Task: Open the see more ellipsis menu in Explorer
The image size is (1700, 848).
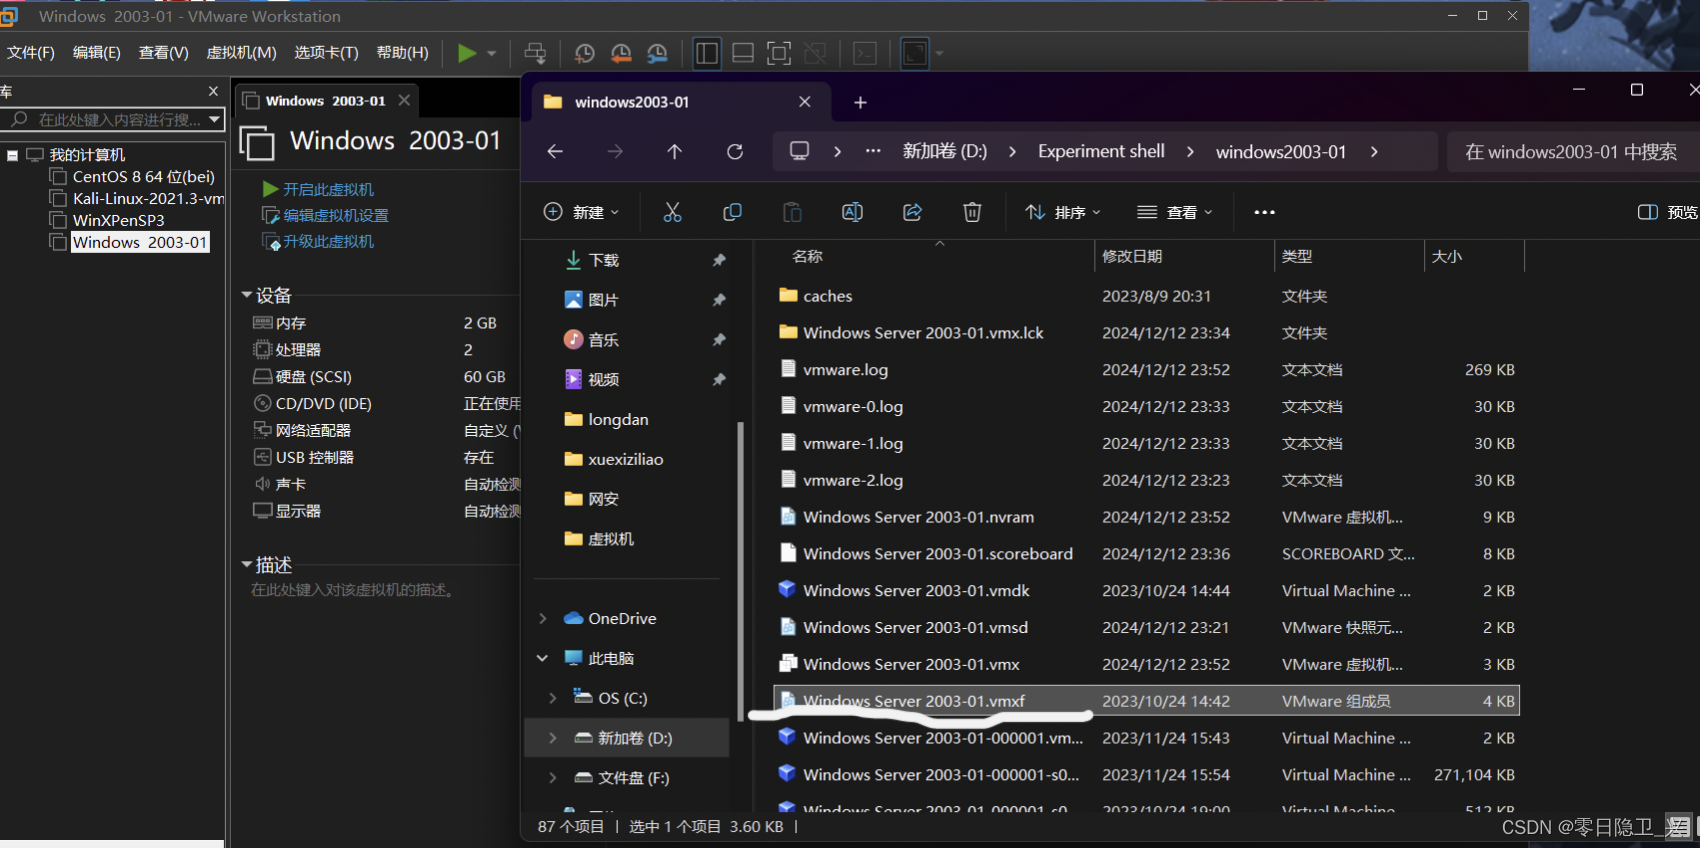Action: 1264,212
